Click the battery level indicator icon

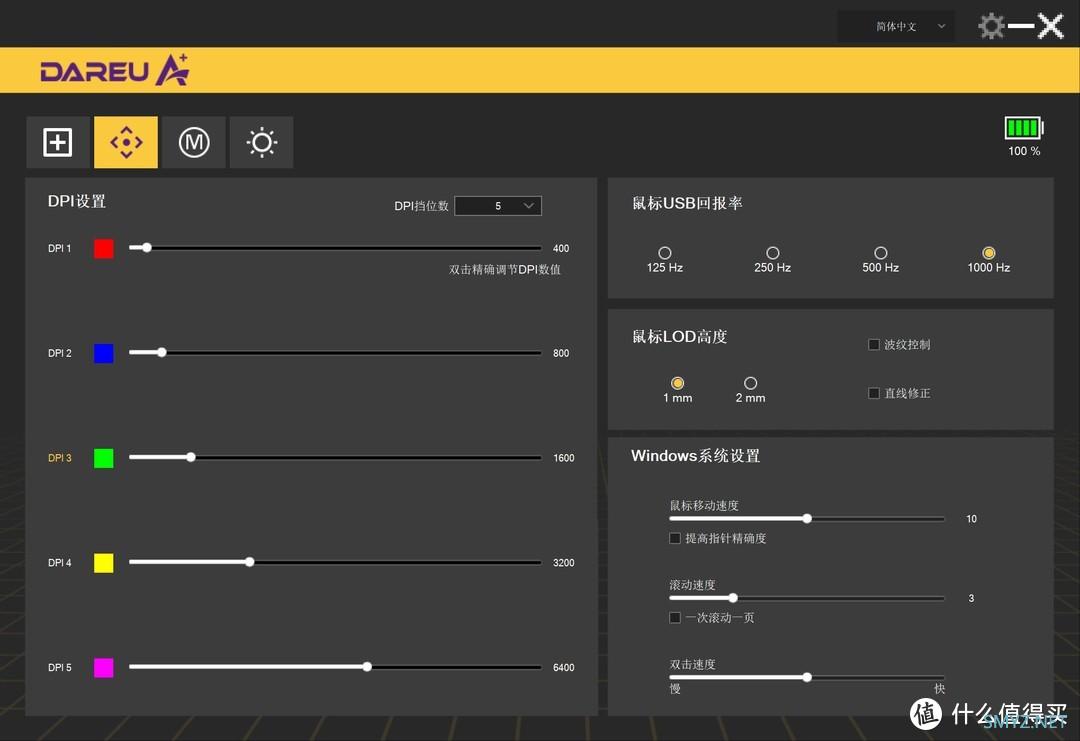tap(1024, 127)
